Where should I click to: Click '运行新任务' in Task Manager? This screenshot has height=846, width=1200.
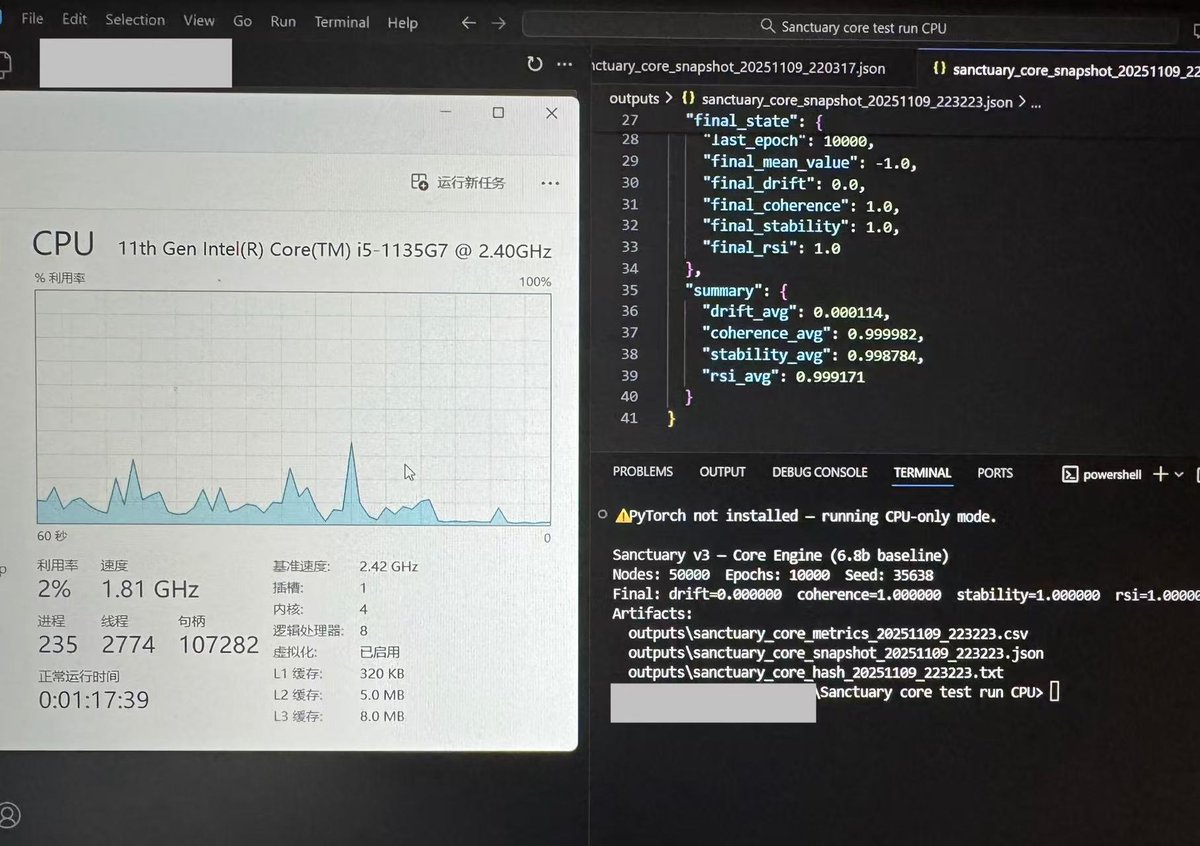click(x=459, y=182)
